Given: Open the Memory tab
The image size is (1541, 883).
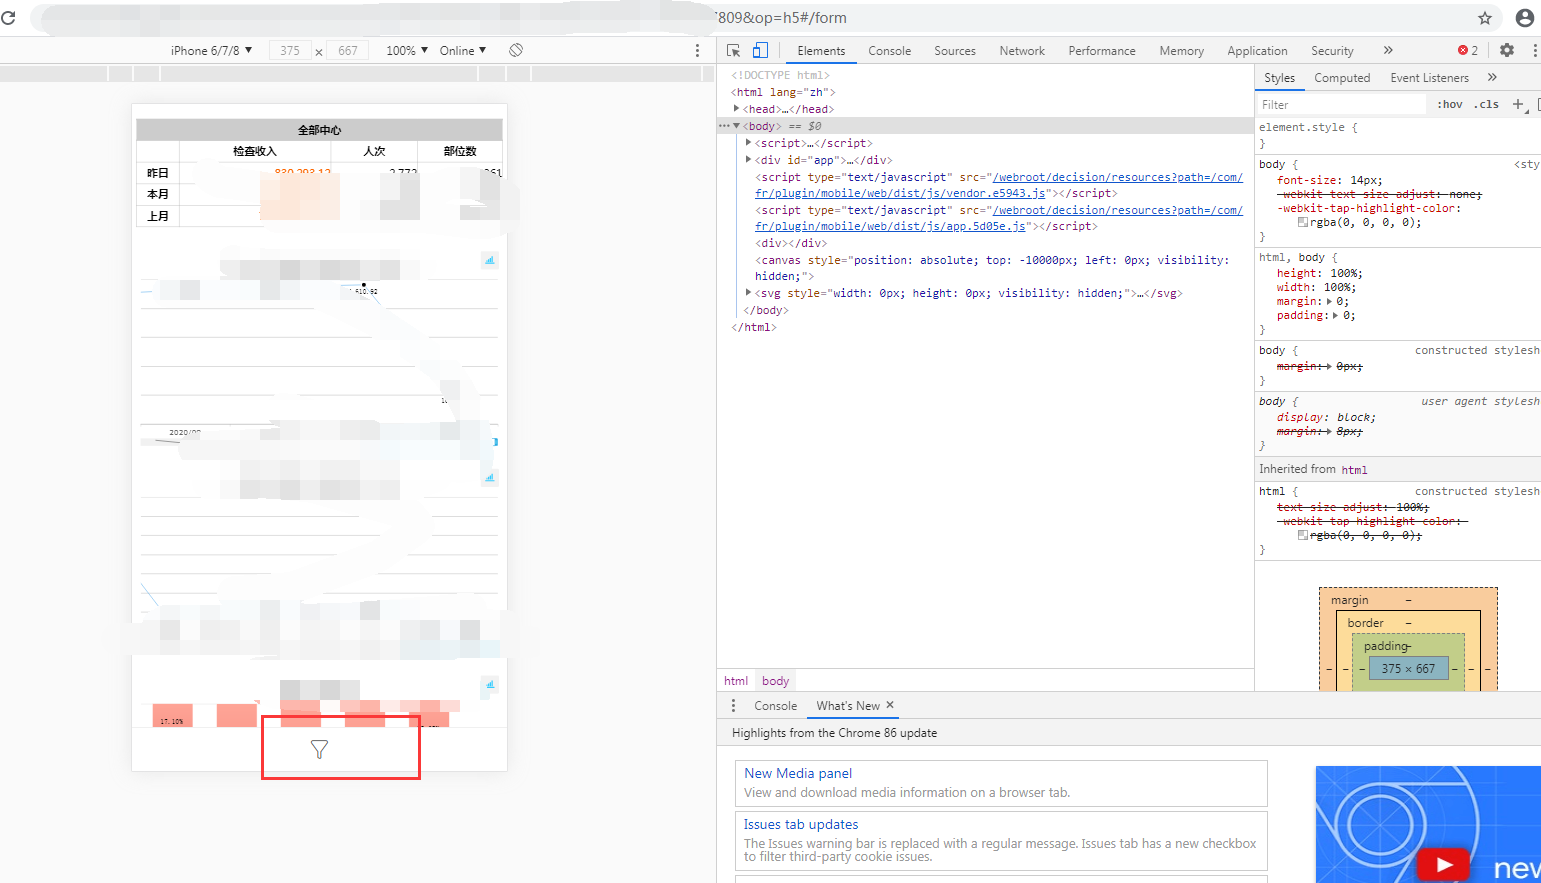Looking at the screenshot, I should pos(1182,50).
